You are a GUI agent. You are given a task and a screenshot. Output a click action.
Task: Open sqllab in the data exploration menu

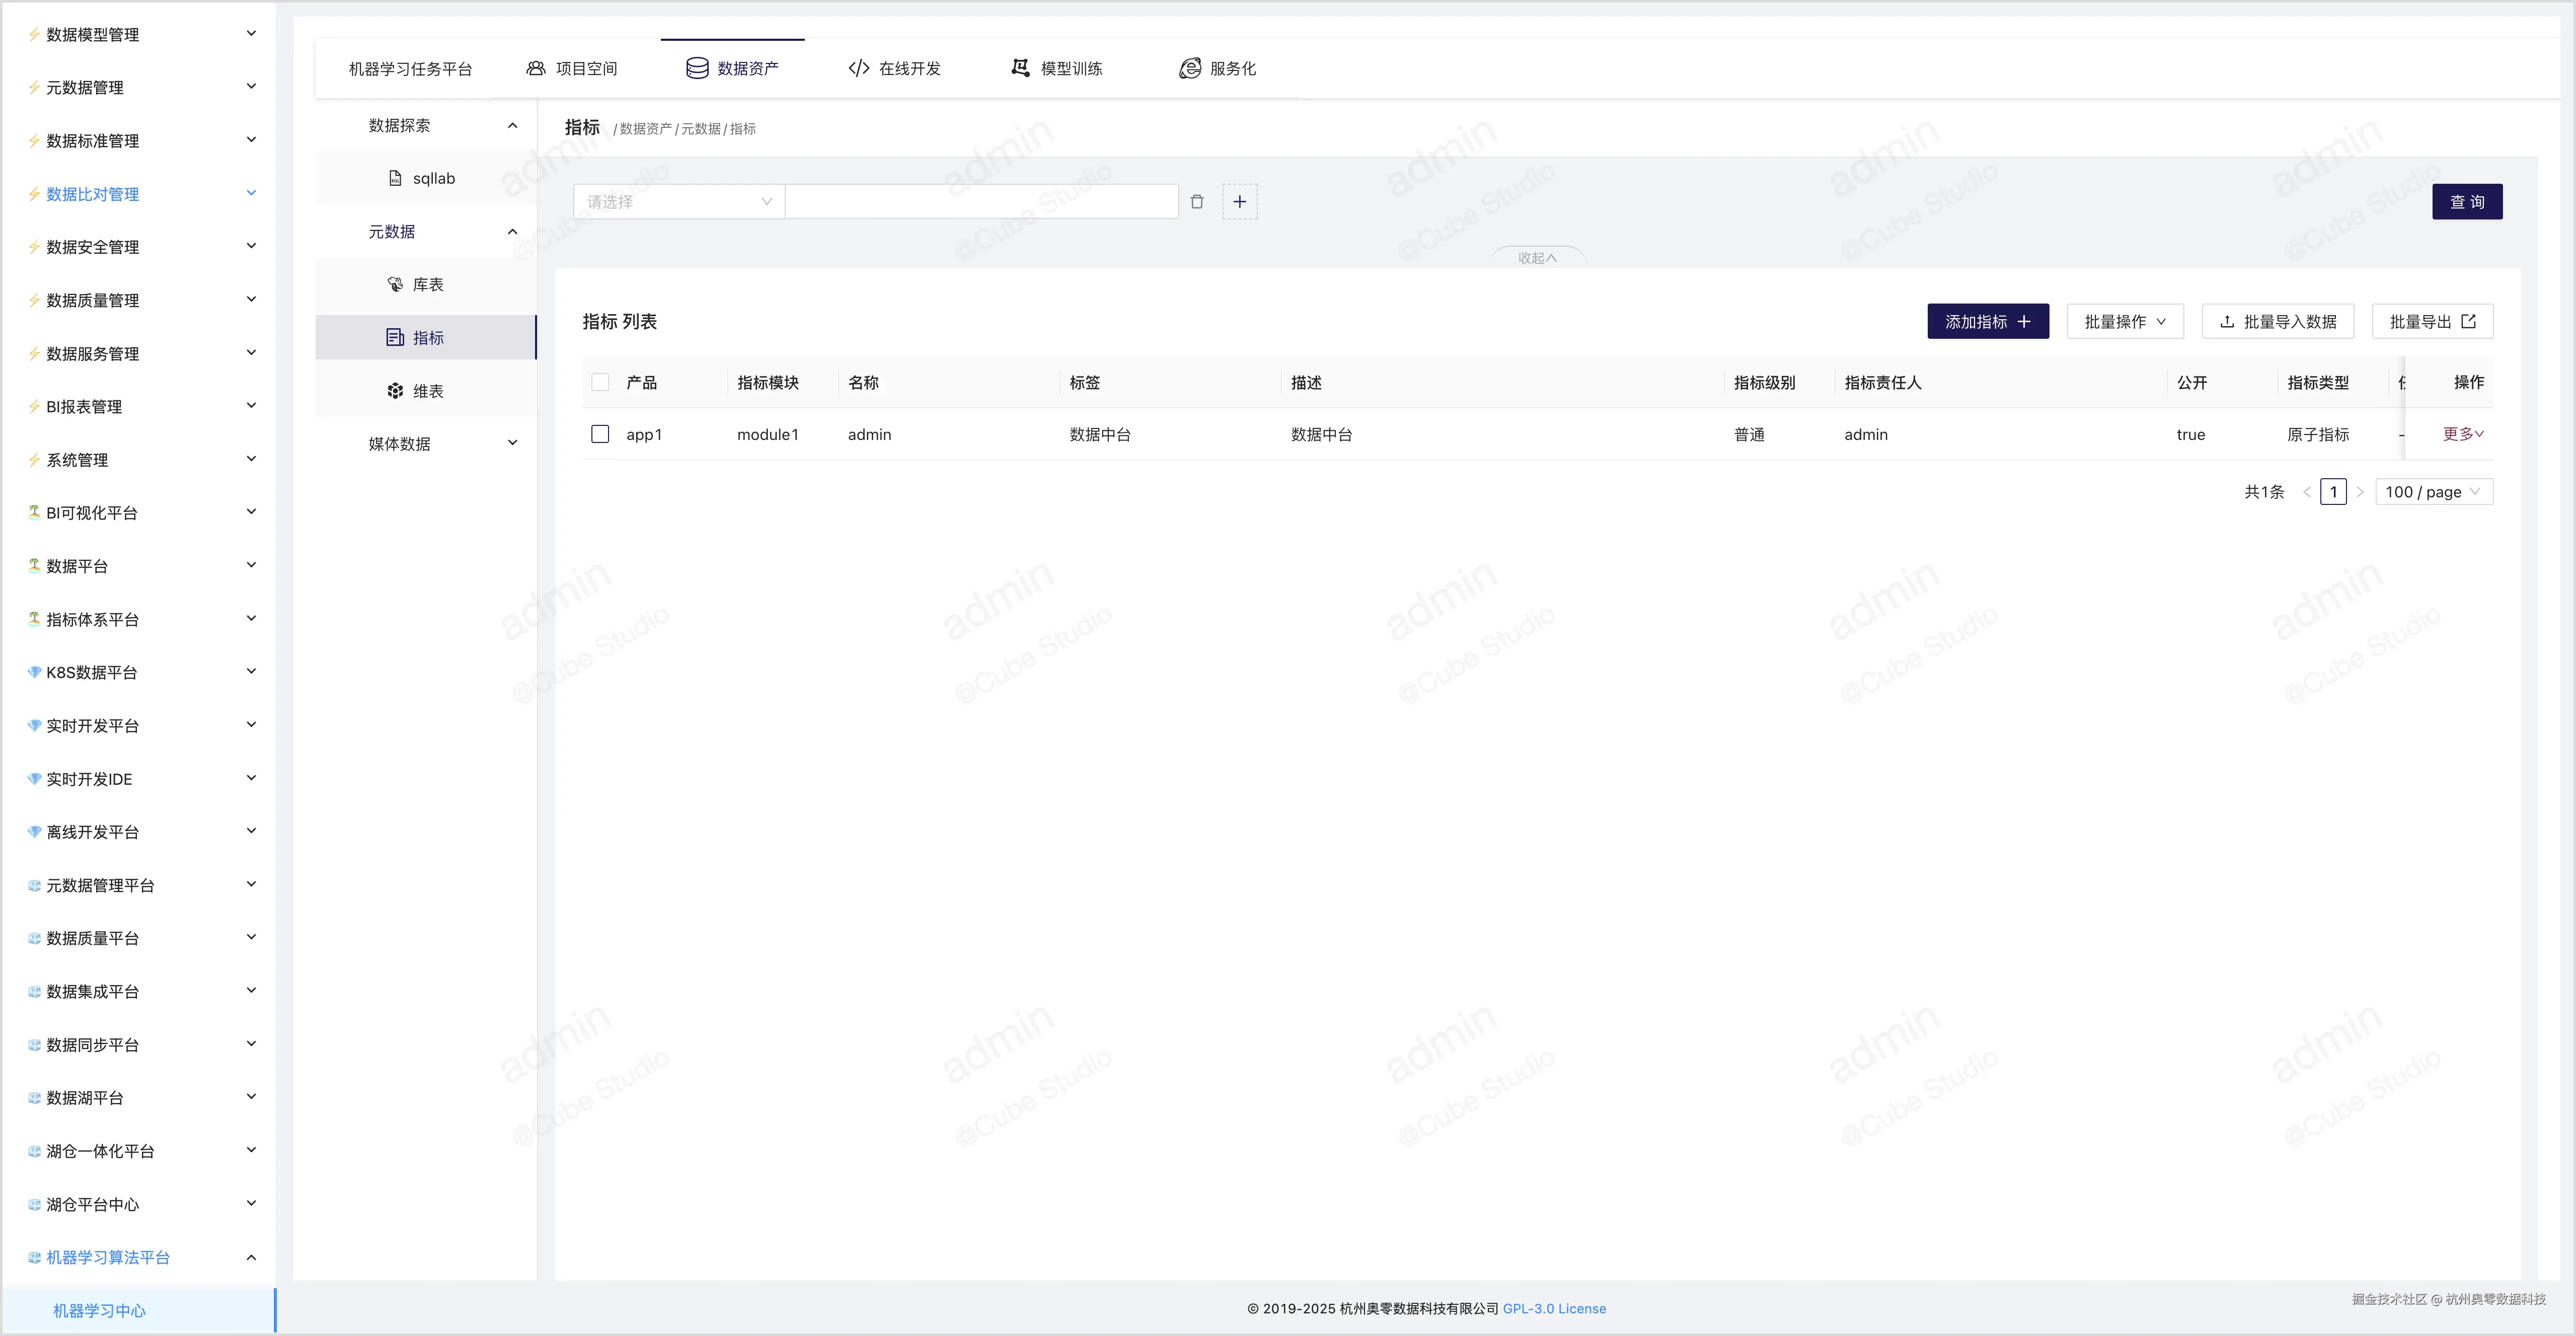[x=433, y=179]
